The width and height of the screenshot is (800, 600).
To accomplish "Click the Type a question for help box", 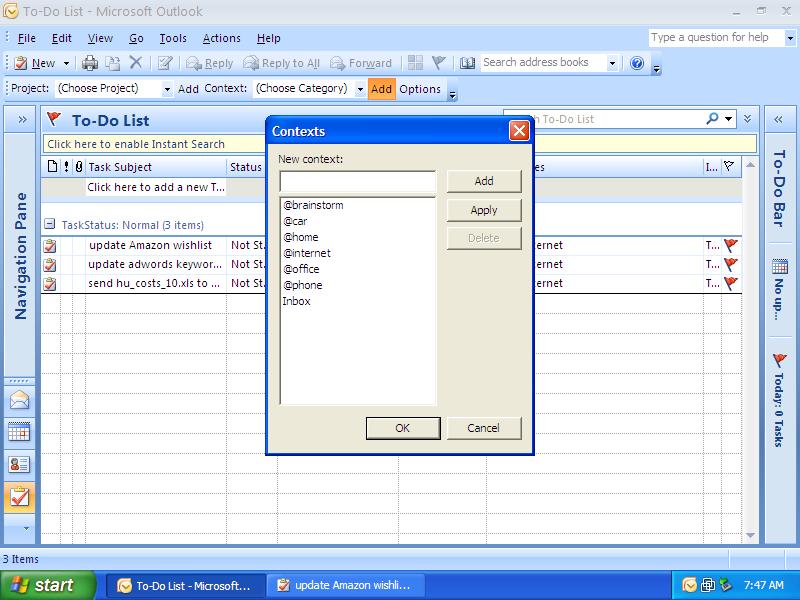I will (x=716, y=37).
